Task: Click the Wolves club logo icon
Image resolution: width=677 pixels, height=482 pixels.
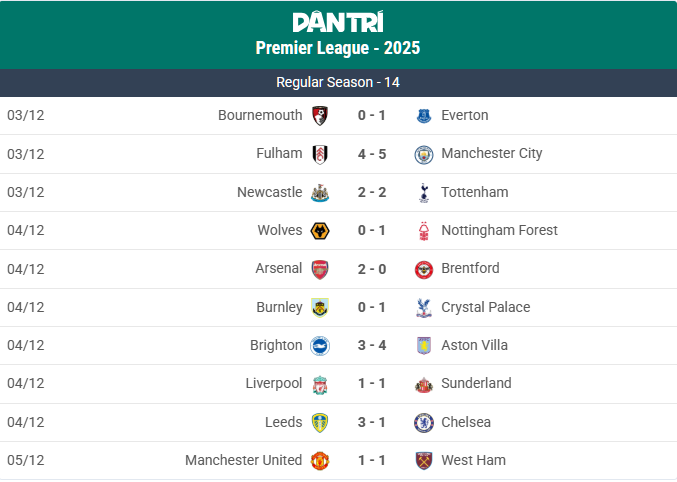Action: (320, 231)
